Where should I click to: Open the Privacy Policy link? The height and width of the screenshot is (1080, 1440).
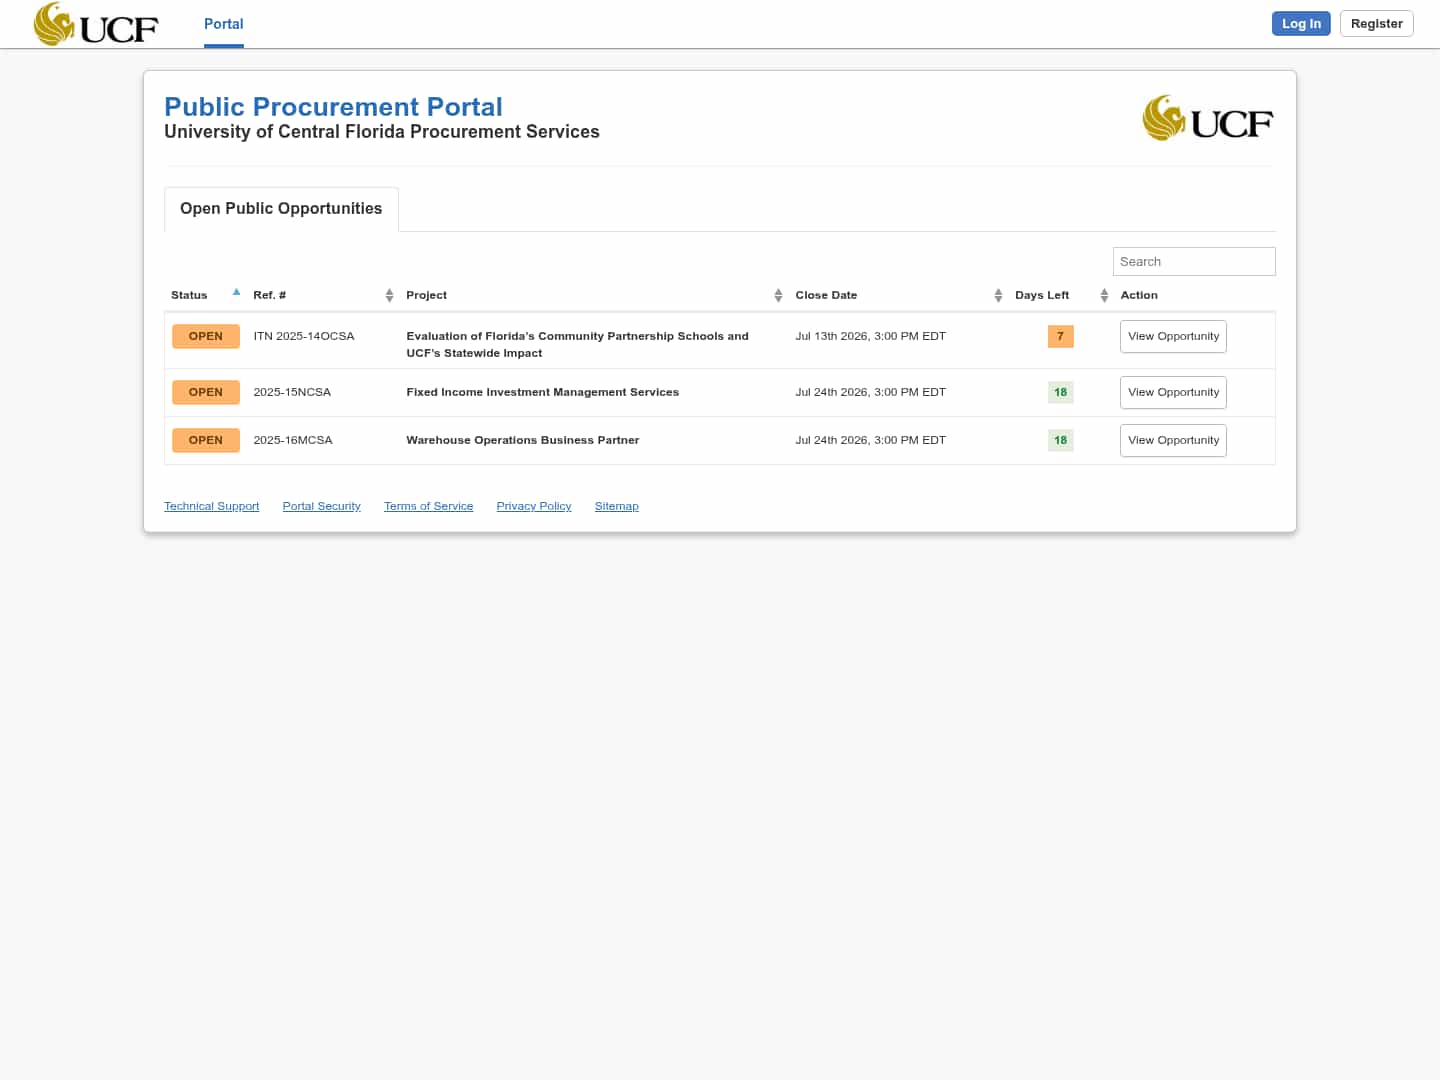point(534,506)
